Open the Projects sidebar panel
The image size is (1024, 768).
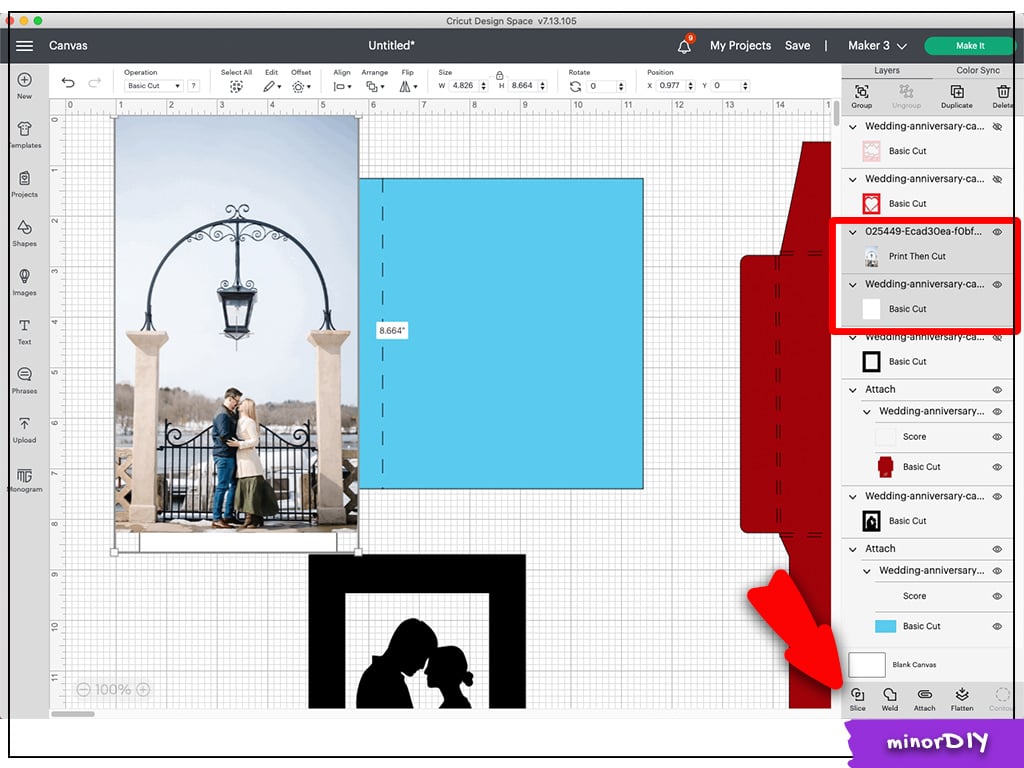(x=24, y=184)
